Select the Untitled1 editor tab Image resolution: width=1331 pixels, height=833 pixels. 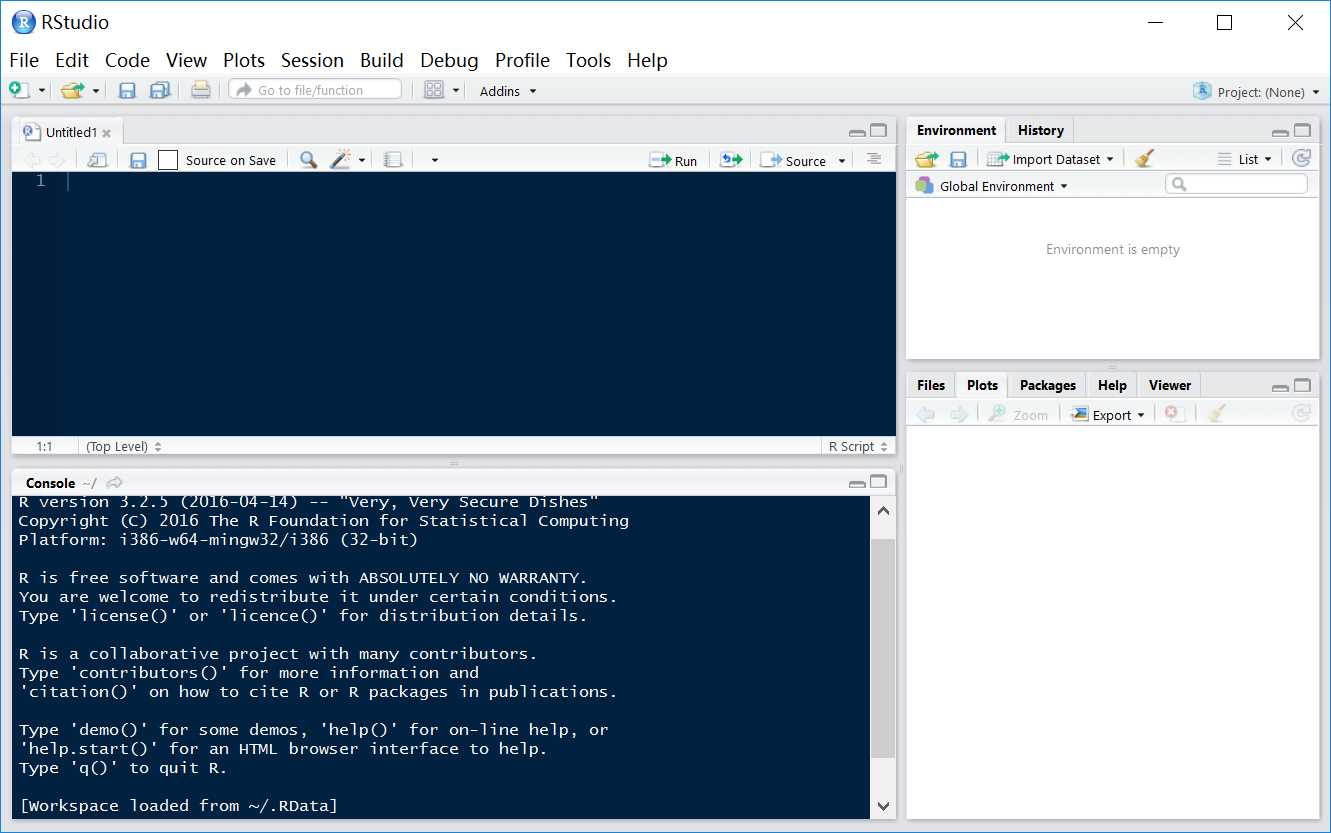point(71,132)
